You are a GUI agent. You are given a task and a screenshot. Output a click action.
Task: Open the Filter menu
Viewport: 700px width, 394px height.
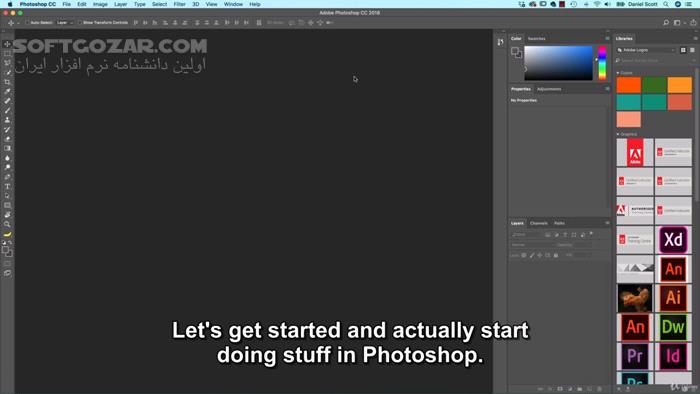click(179, 4)
